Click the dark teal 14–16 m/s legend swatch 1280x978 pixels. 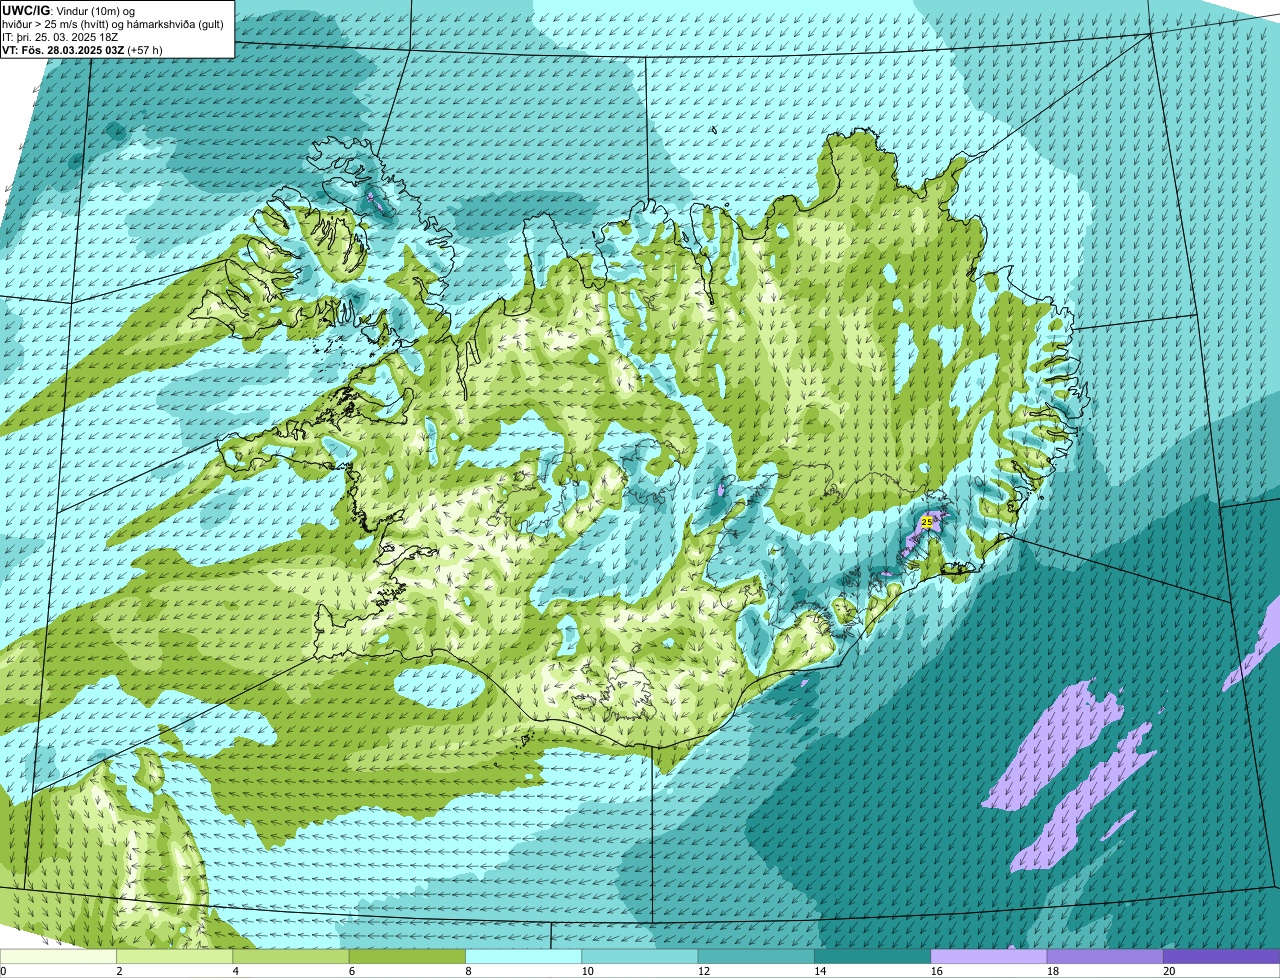(x=873, y=956)
